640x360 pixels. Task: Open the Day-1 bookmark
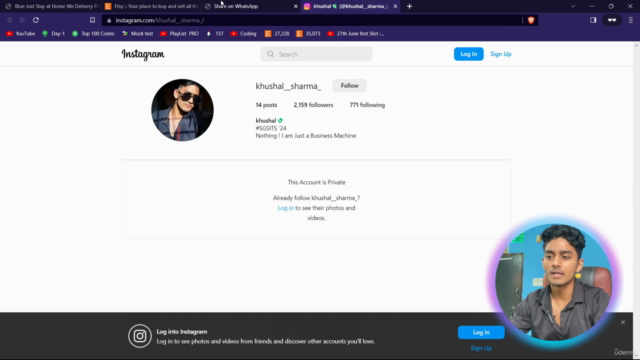53,33
